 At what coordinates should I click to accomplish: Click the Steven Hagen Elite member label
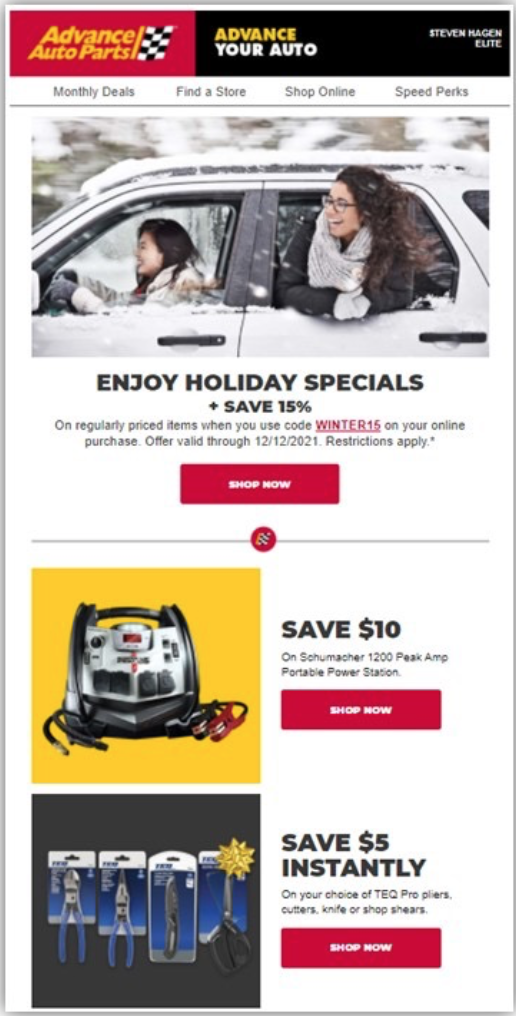[x=465, y=38]
